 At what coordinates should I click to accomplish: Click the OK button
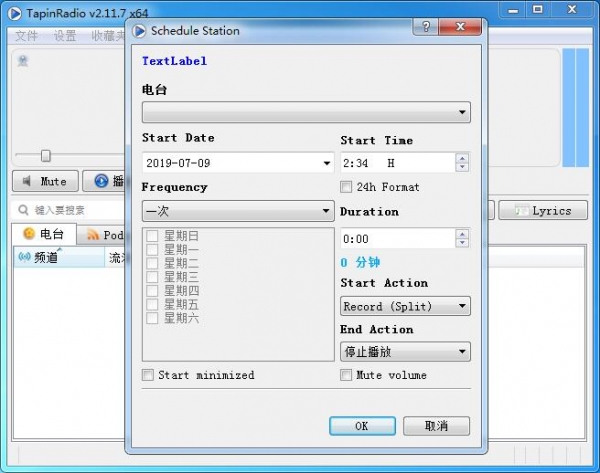point(362,426)
